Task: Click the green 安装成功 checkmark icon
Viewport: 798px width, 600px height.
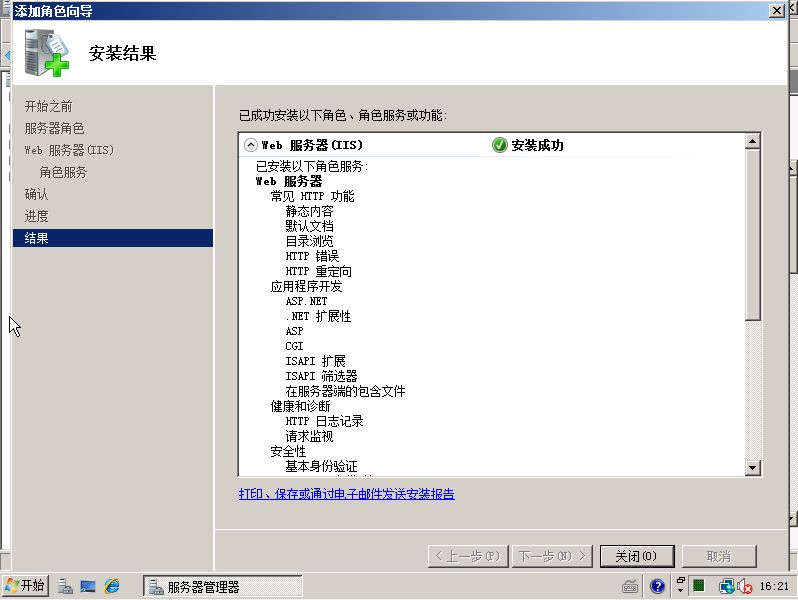Action: coord(500,145)
